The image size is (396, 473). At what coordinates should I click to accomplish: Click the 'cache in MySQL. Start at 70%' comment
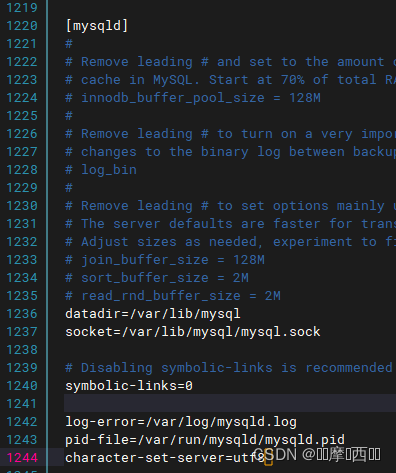231,80
